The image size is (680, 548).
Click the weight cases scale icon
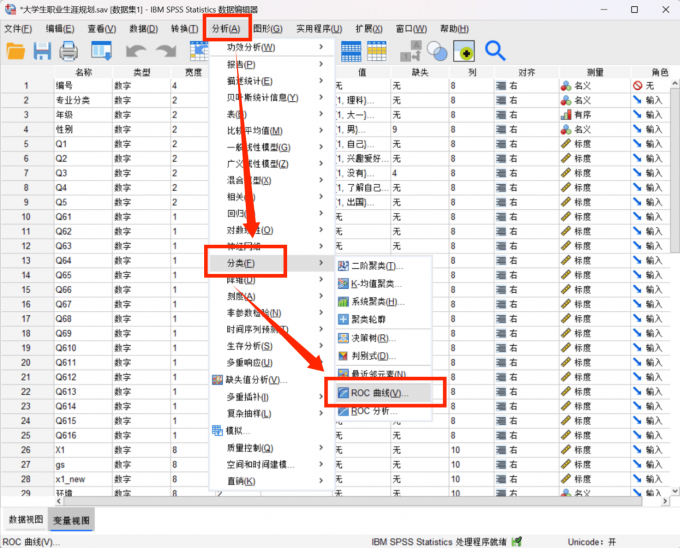coord(410,51)
